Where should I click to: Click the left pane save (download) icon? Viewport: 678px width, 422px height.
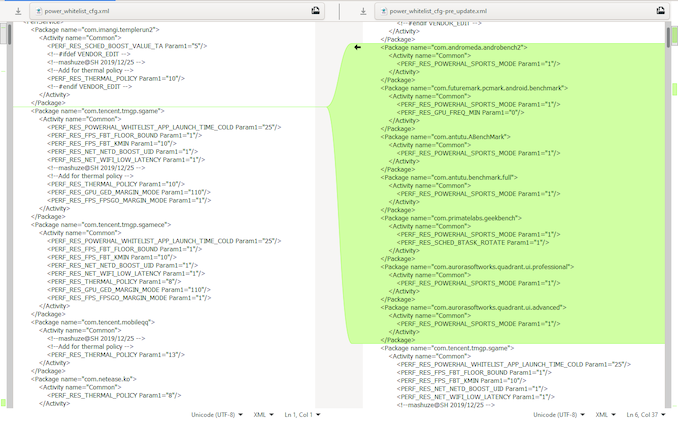[17, 10]
